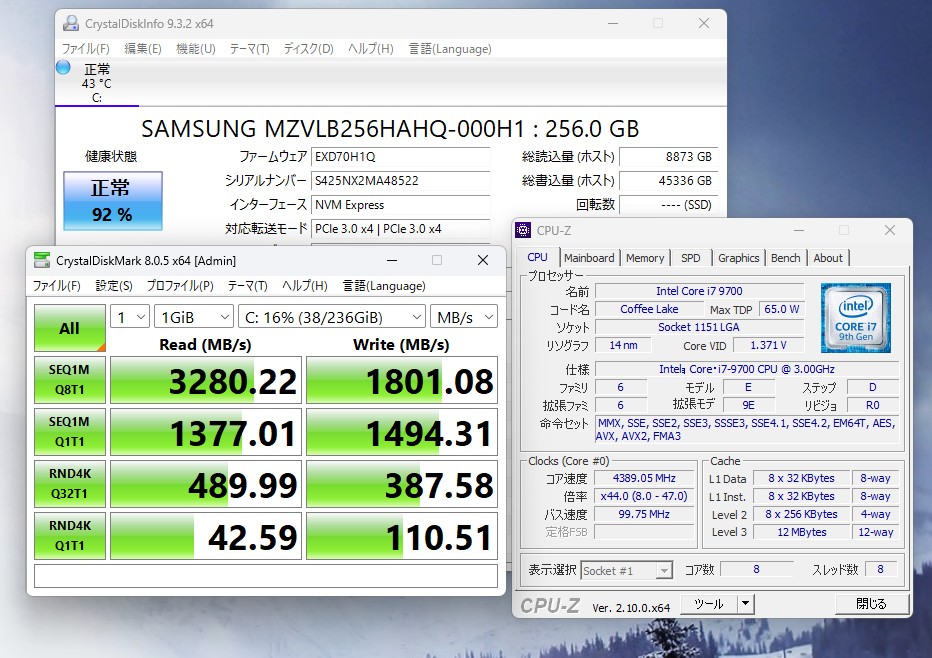Click the blue health status circle for drive C:
This screenshot has height=658, width=932.
coord(63,67)
